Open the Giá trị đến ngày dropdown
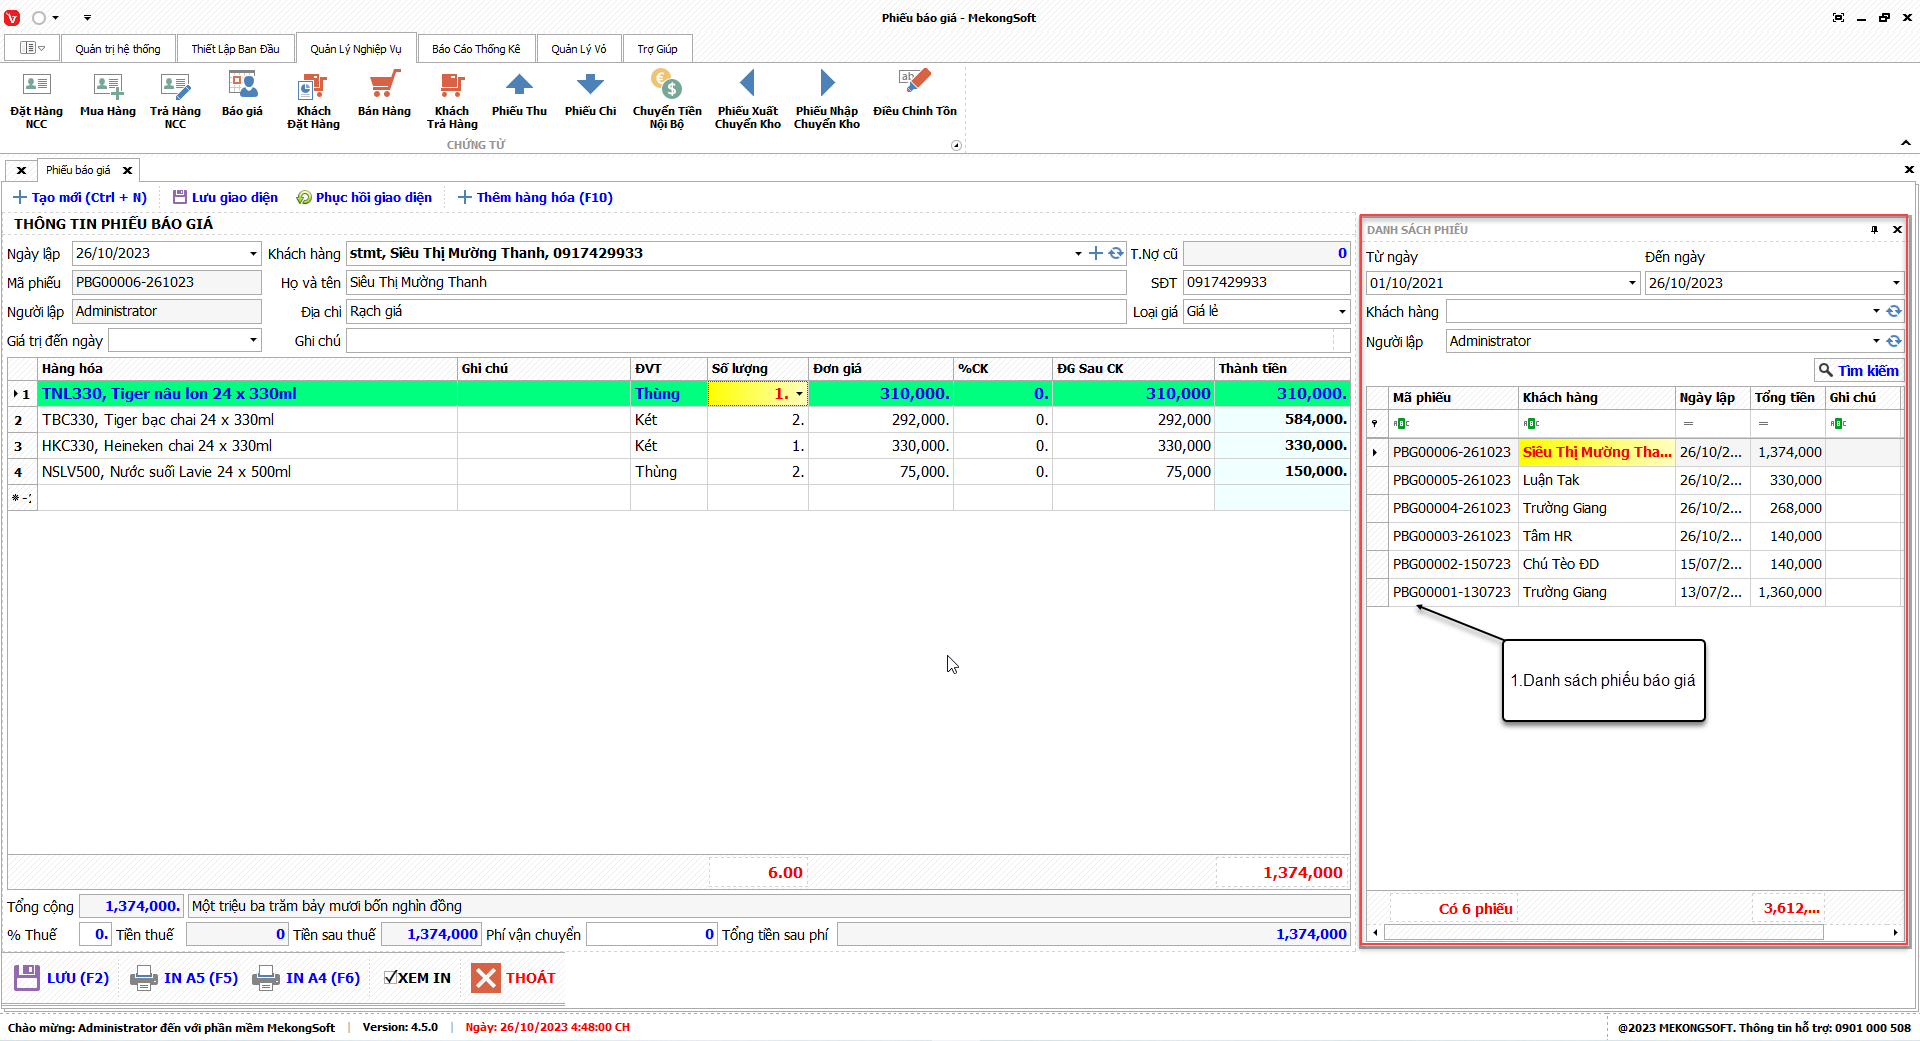This screenshot has width=1920, height=1041. pyautogui.click(x=253, y=341)
